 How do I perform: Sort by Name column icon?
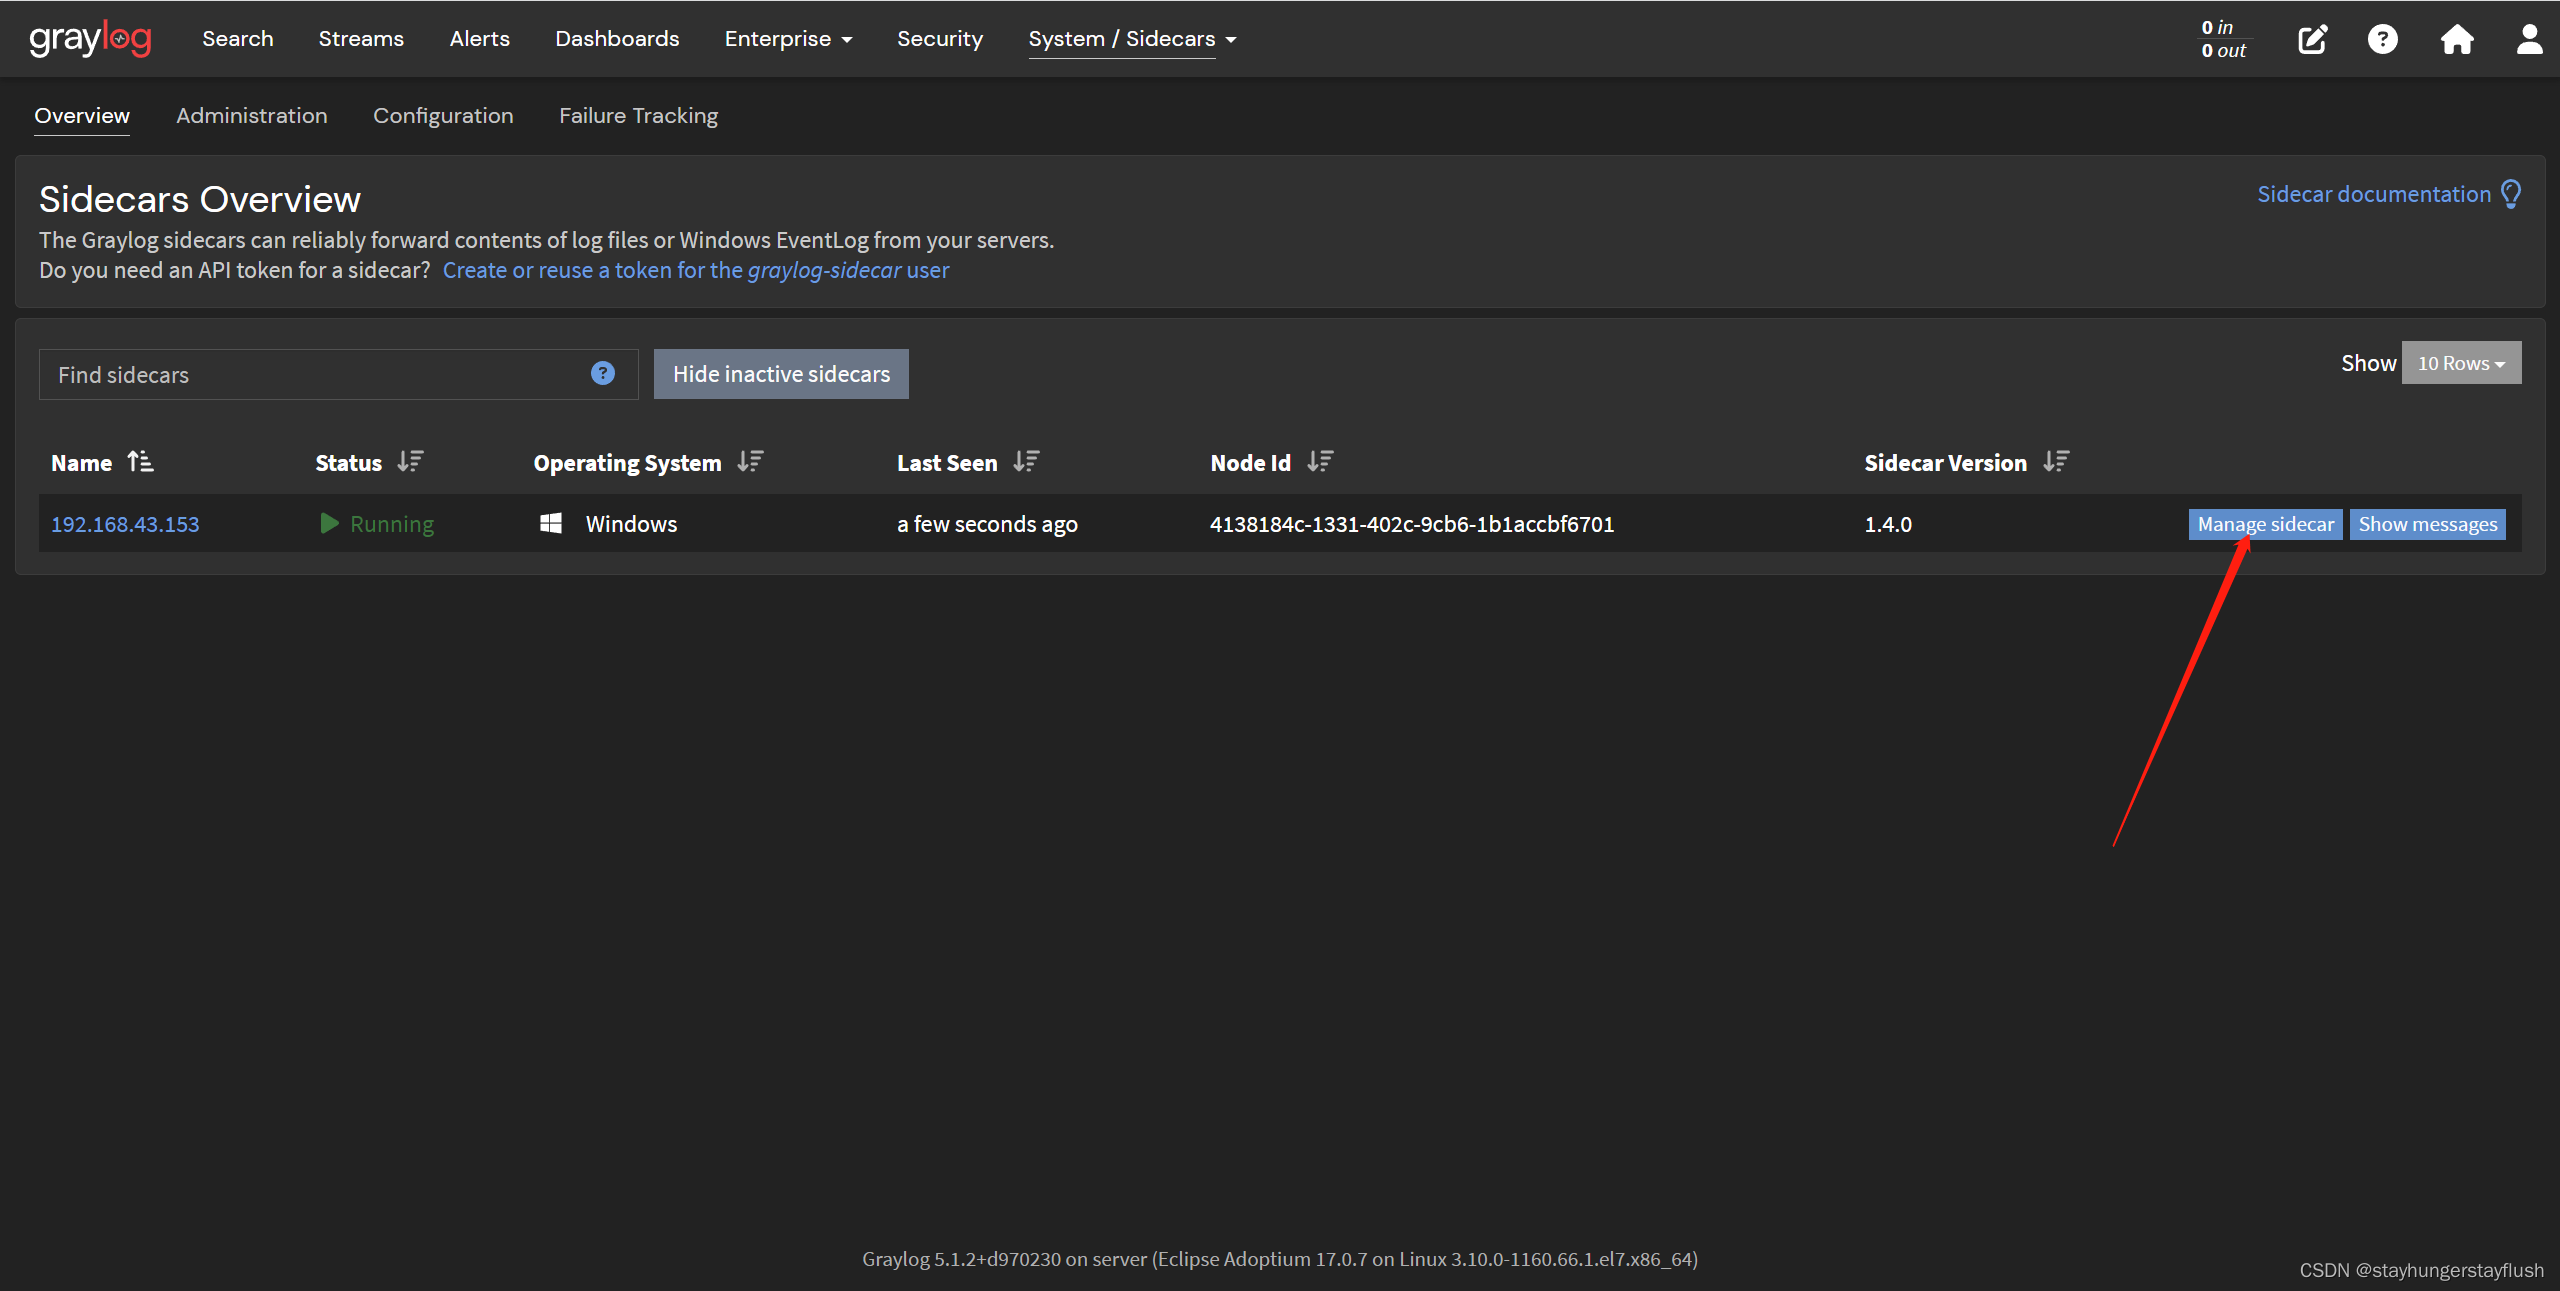coord(140,462)
